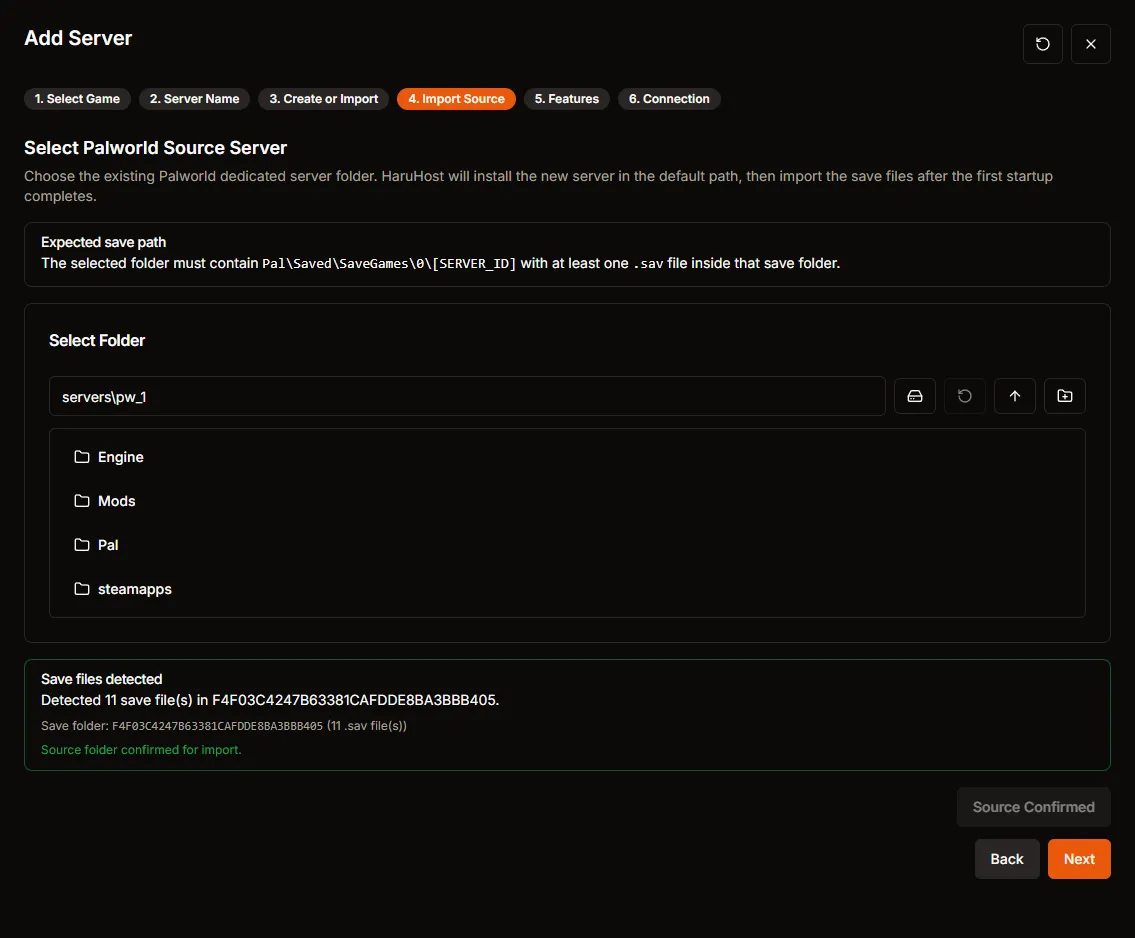Click the folder icon beside Engine
1135x938 pixels.
81,457
